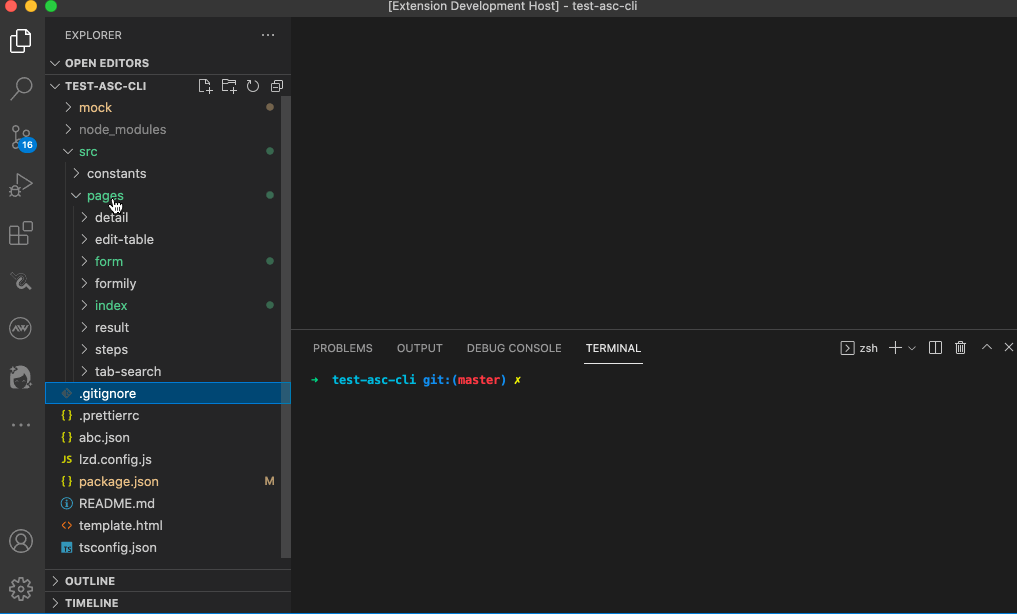Open the .gitignore file

click(167, 394)
